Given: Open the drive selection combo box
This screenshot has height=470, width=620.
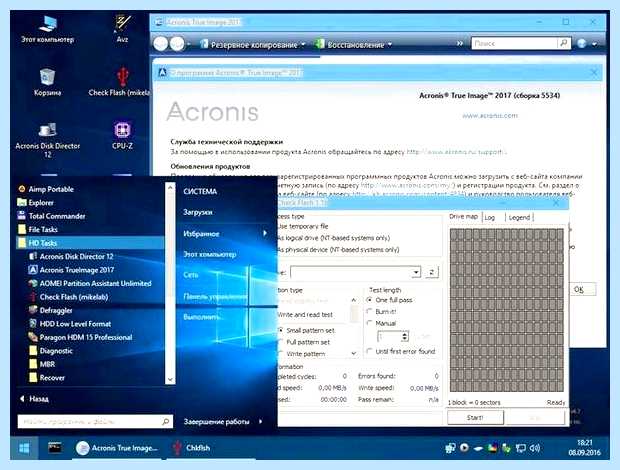Looking at the screenshot, I should coord(355,272).
